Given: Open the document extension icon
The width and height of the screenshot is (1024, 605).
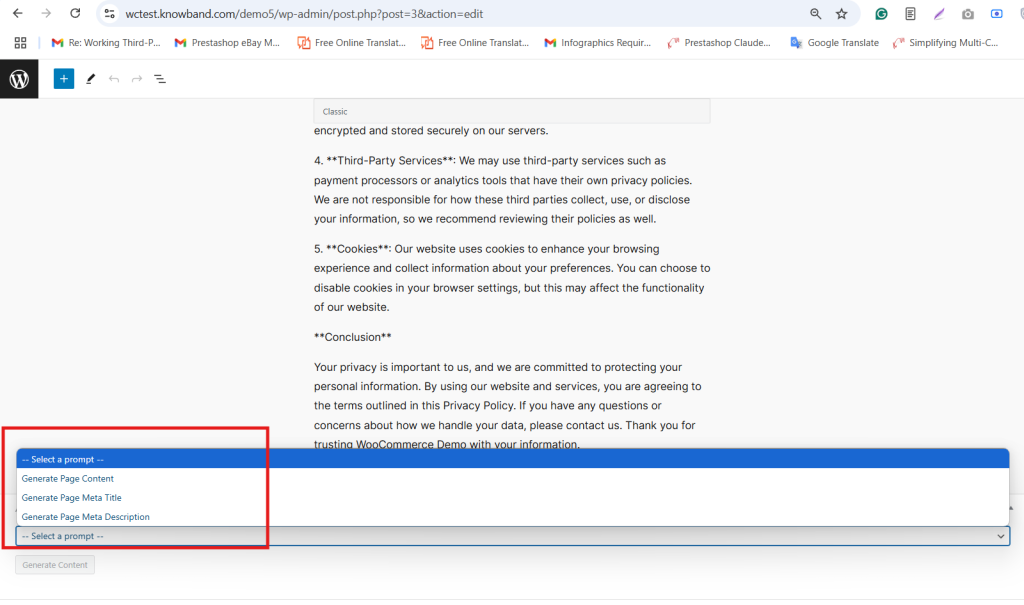Looking at the screenshot, I should [x=910, y=14].
